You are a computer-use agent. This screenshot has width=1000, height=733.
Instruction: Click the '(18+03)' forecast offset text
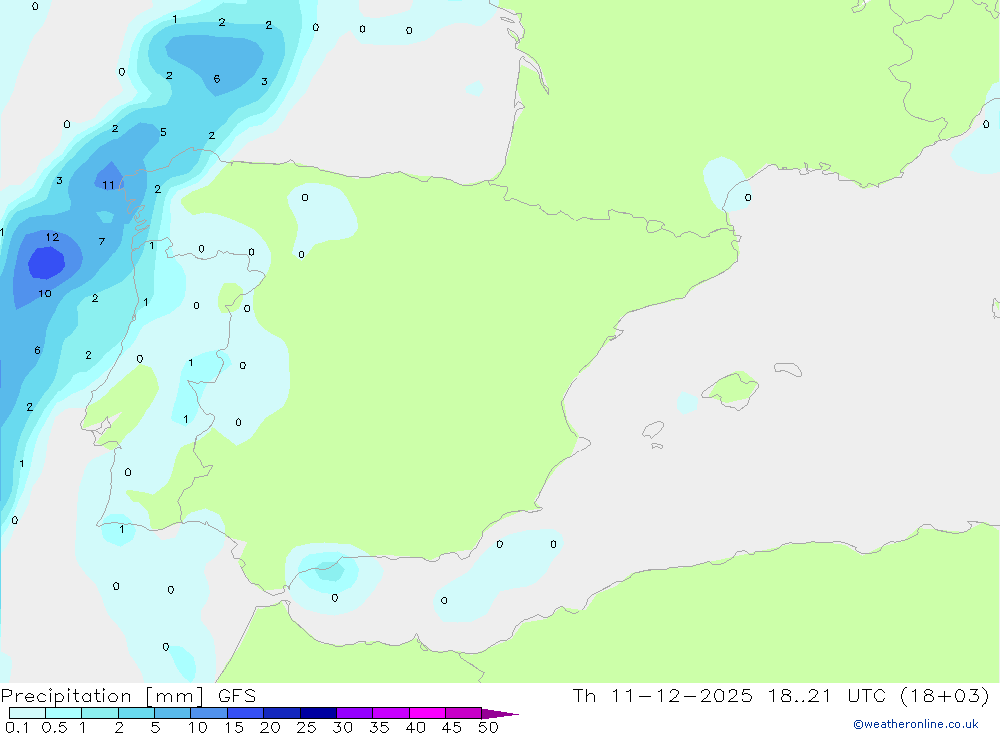click(x=945, y=696)
